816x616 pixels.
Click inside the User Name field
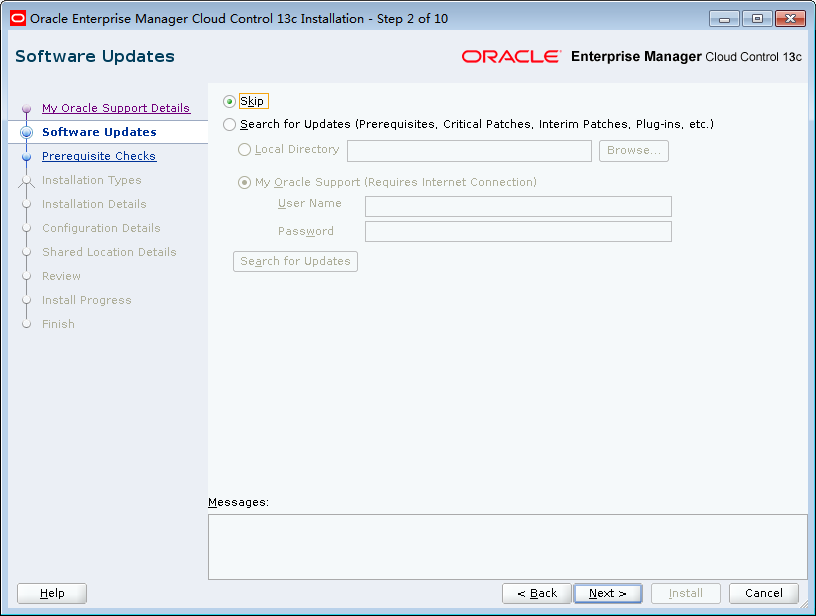tap(517, 206)
